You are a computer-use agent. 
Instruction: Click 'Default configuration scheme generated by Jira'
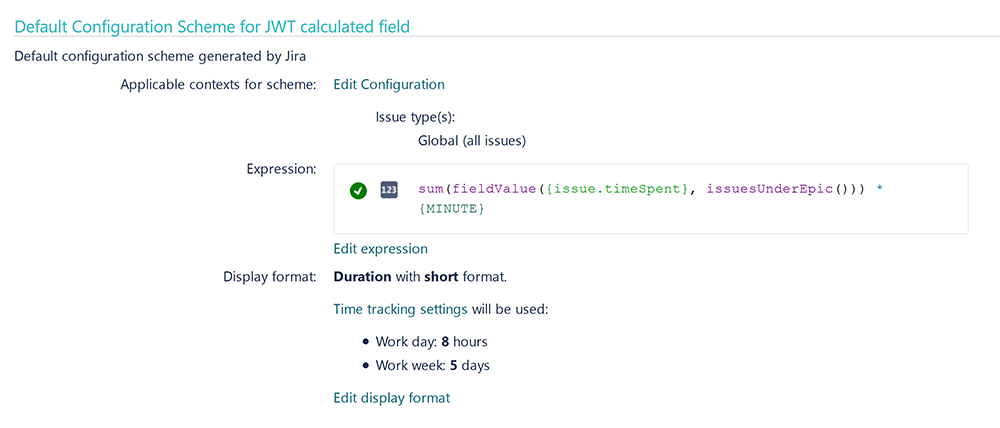click(160, 56)
